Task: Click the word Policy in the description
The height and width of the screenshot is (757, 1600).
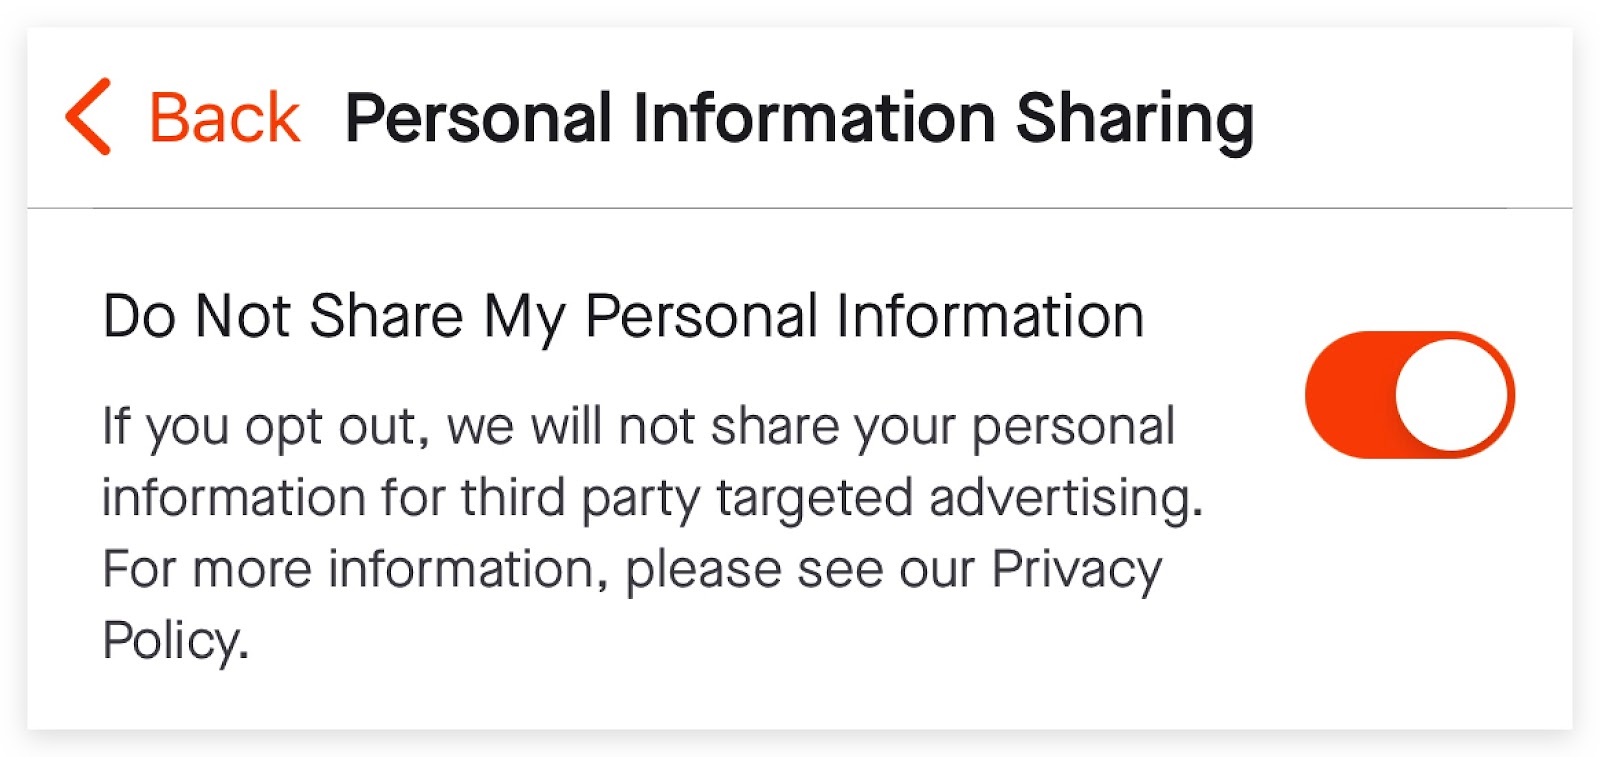Action: 175,641
